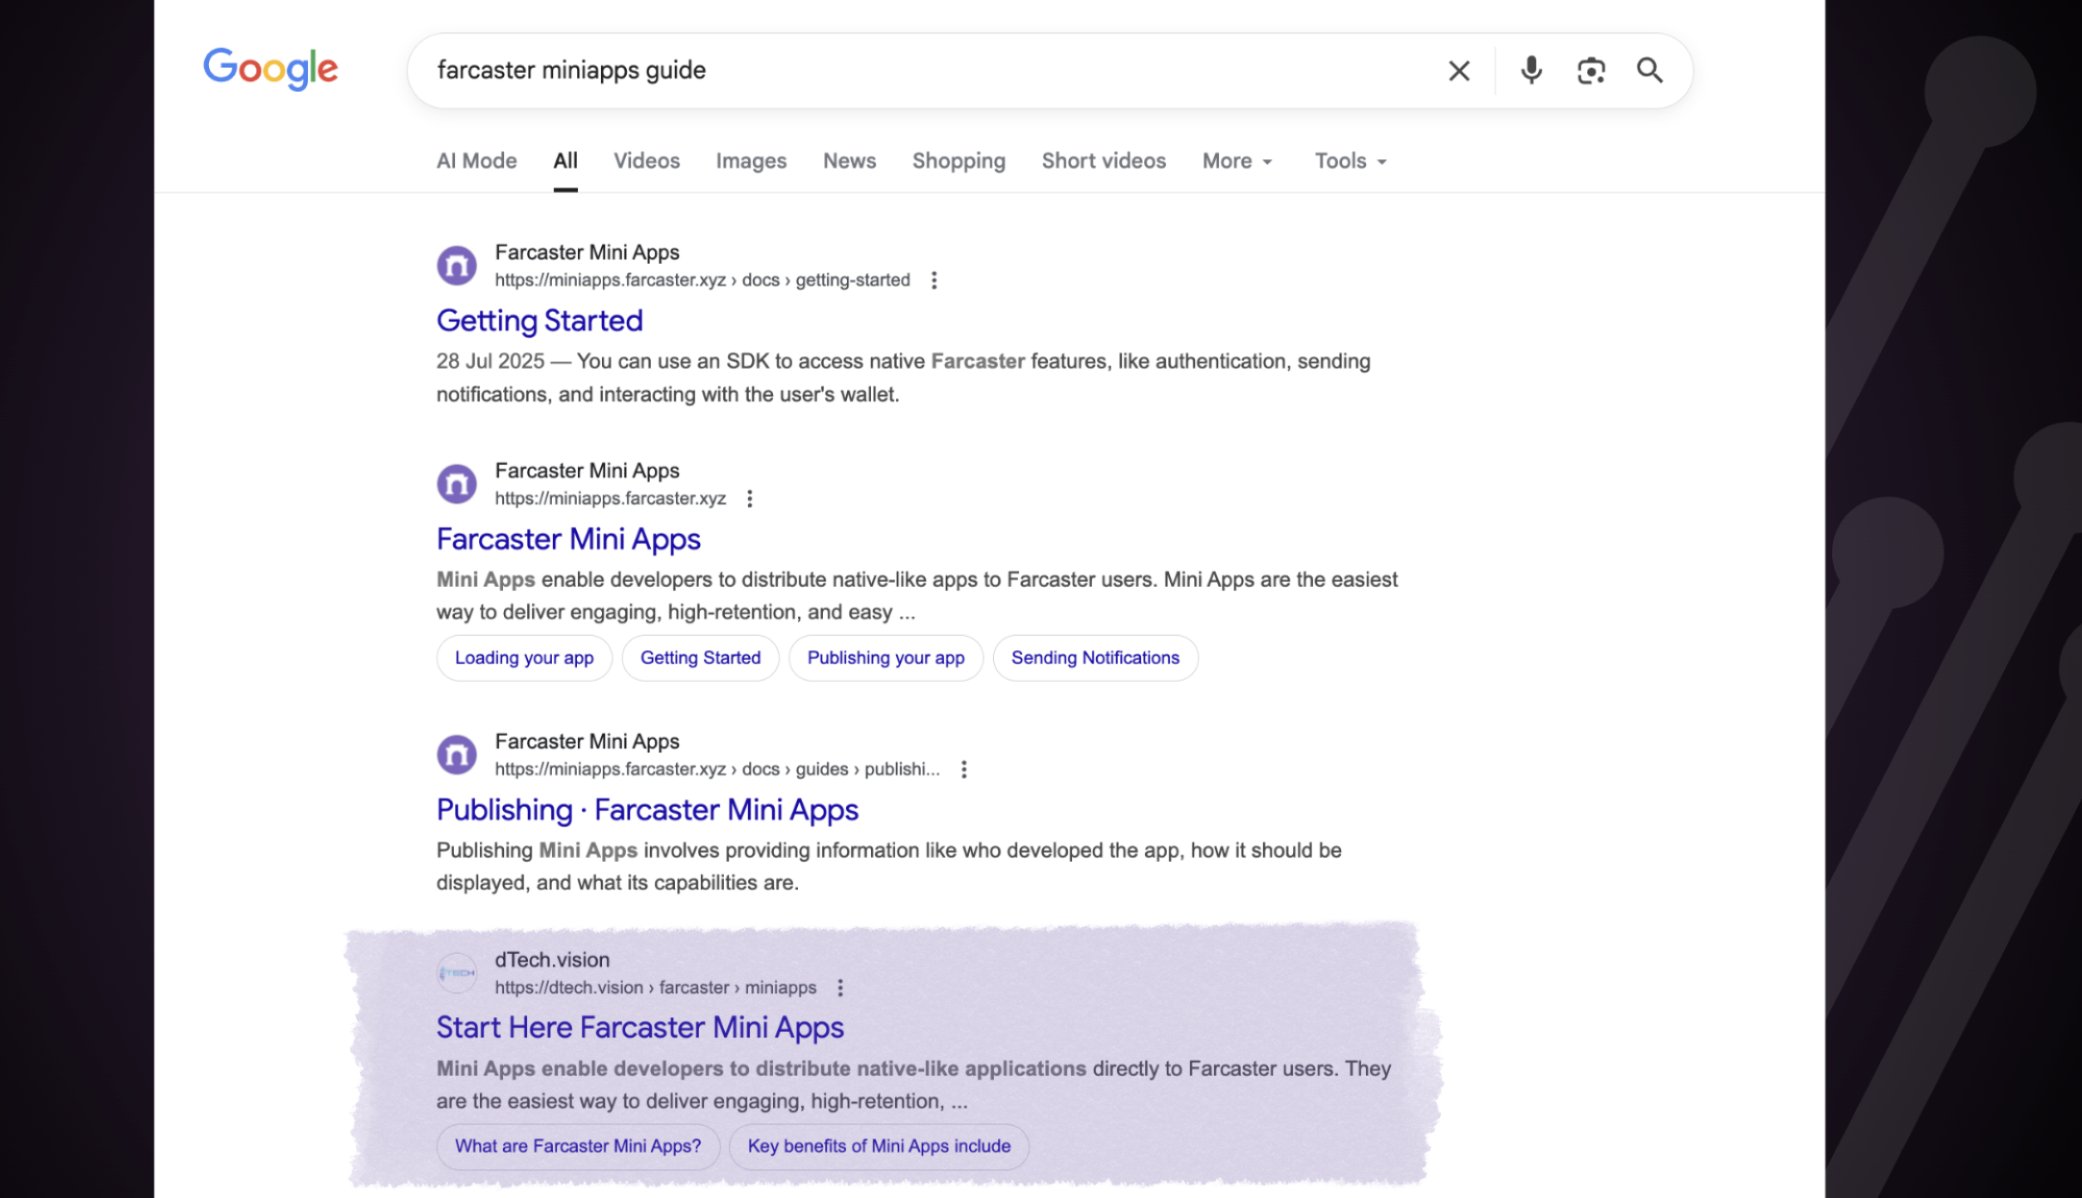Switch to the AI Mode tab

pos(476,161)
